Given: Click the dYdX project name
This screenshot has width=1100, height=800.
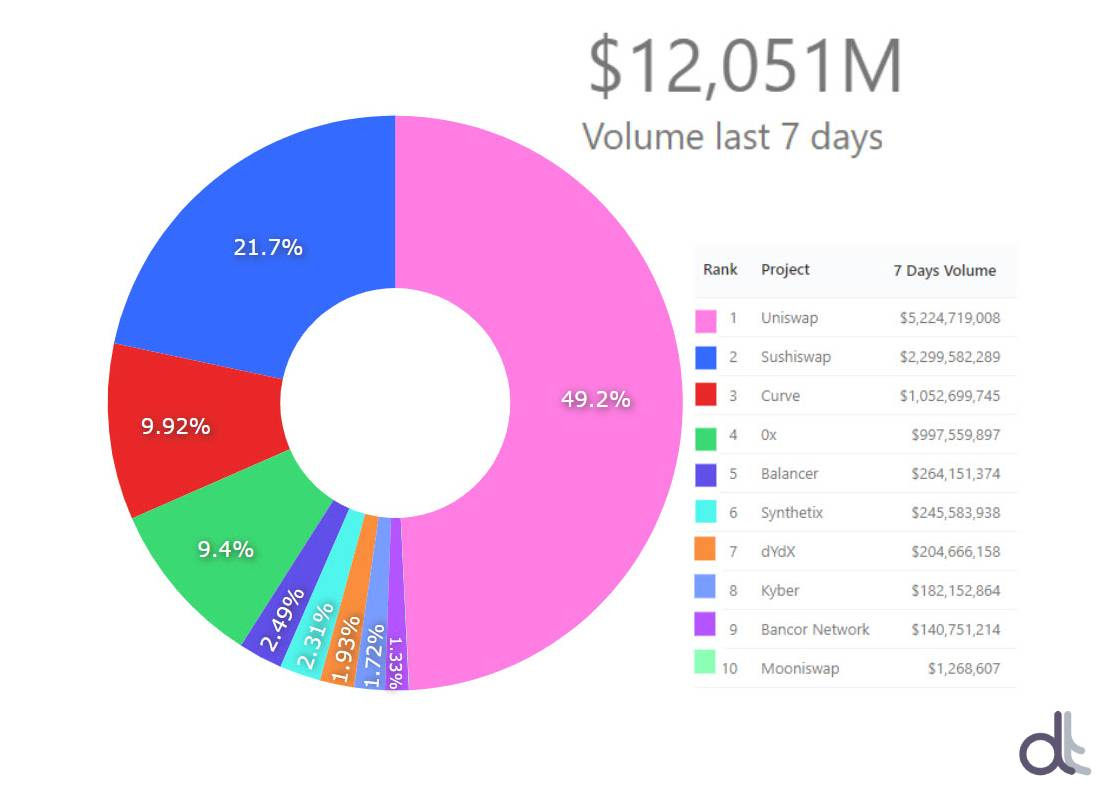Looking at the screenshot, I should click(x=778, y=552).
